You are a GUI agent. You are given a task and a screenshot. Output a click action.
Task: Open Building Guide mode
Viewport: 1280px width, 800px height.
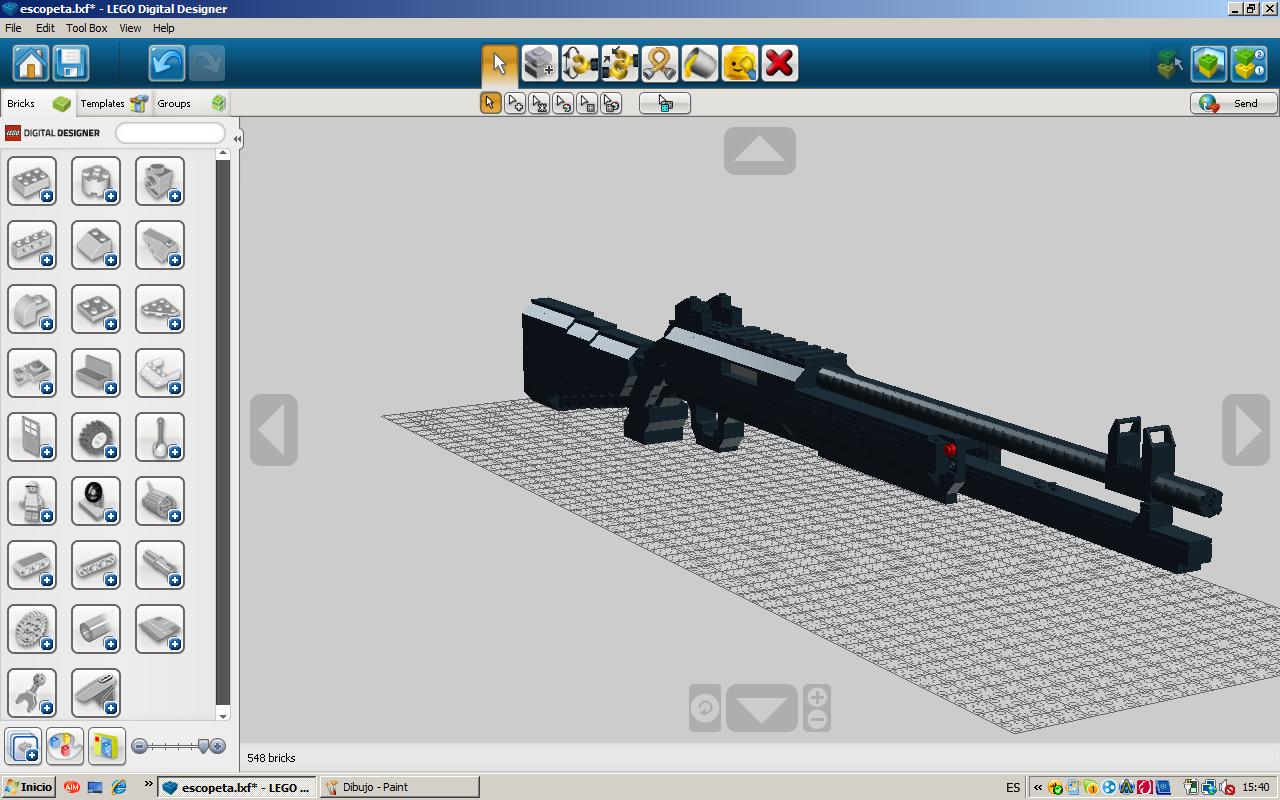1247,62
